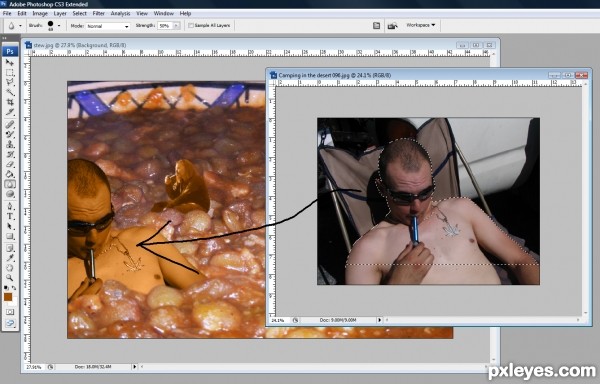Click Doc size text in stew.jpg window

tap(93, 367)
